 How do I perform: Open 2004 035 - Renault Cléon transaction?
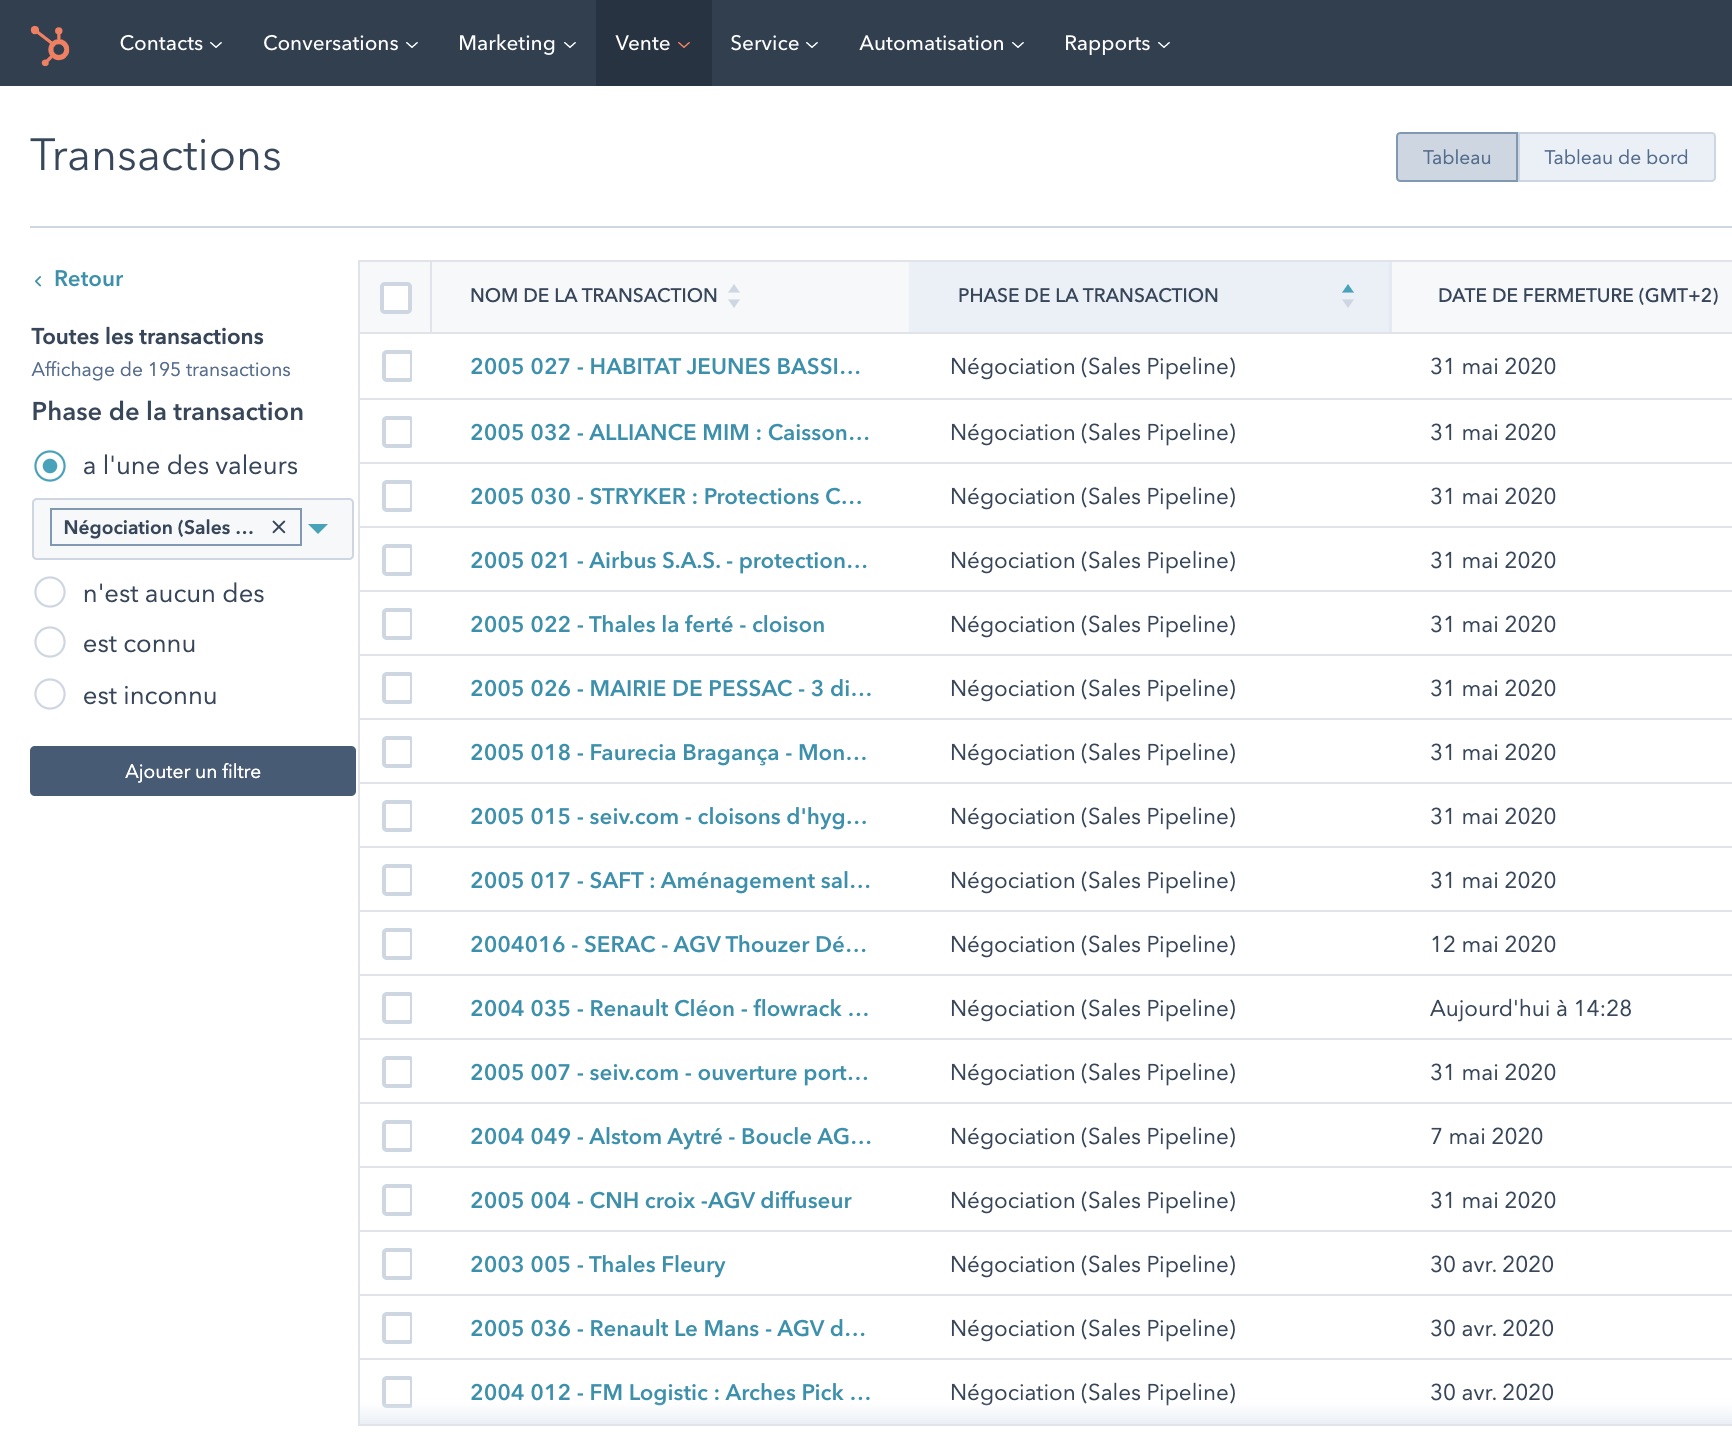click(669, 1008)
